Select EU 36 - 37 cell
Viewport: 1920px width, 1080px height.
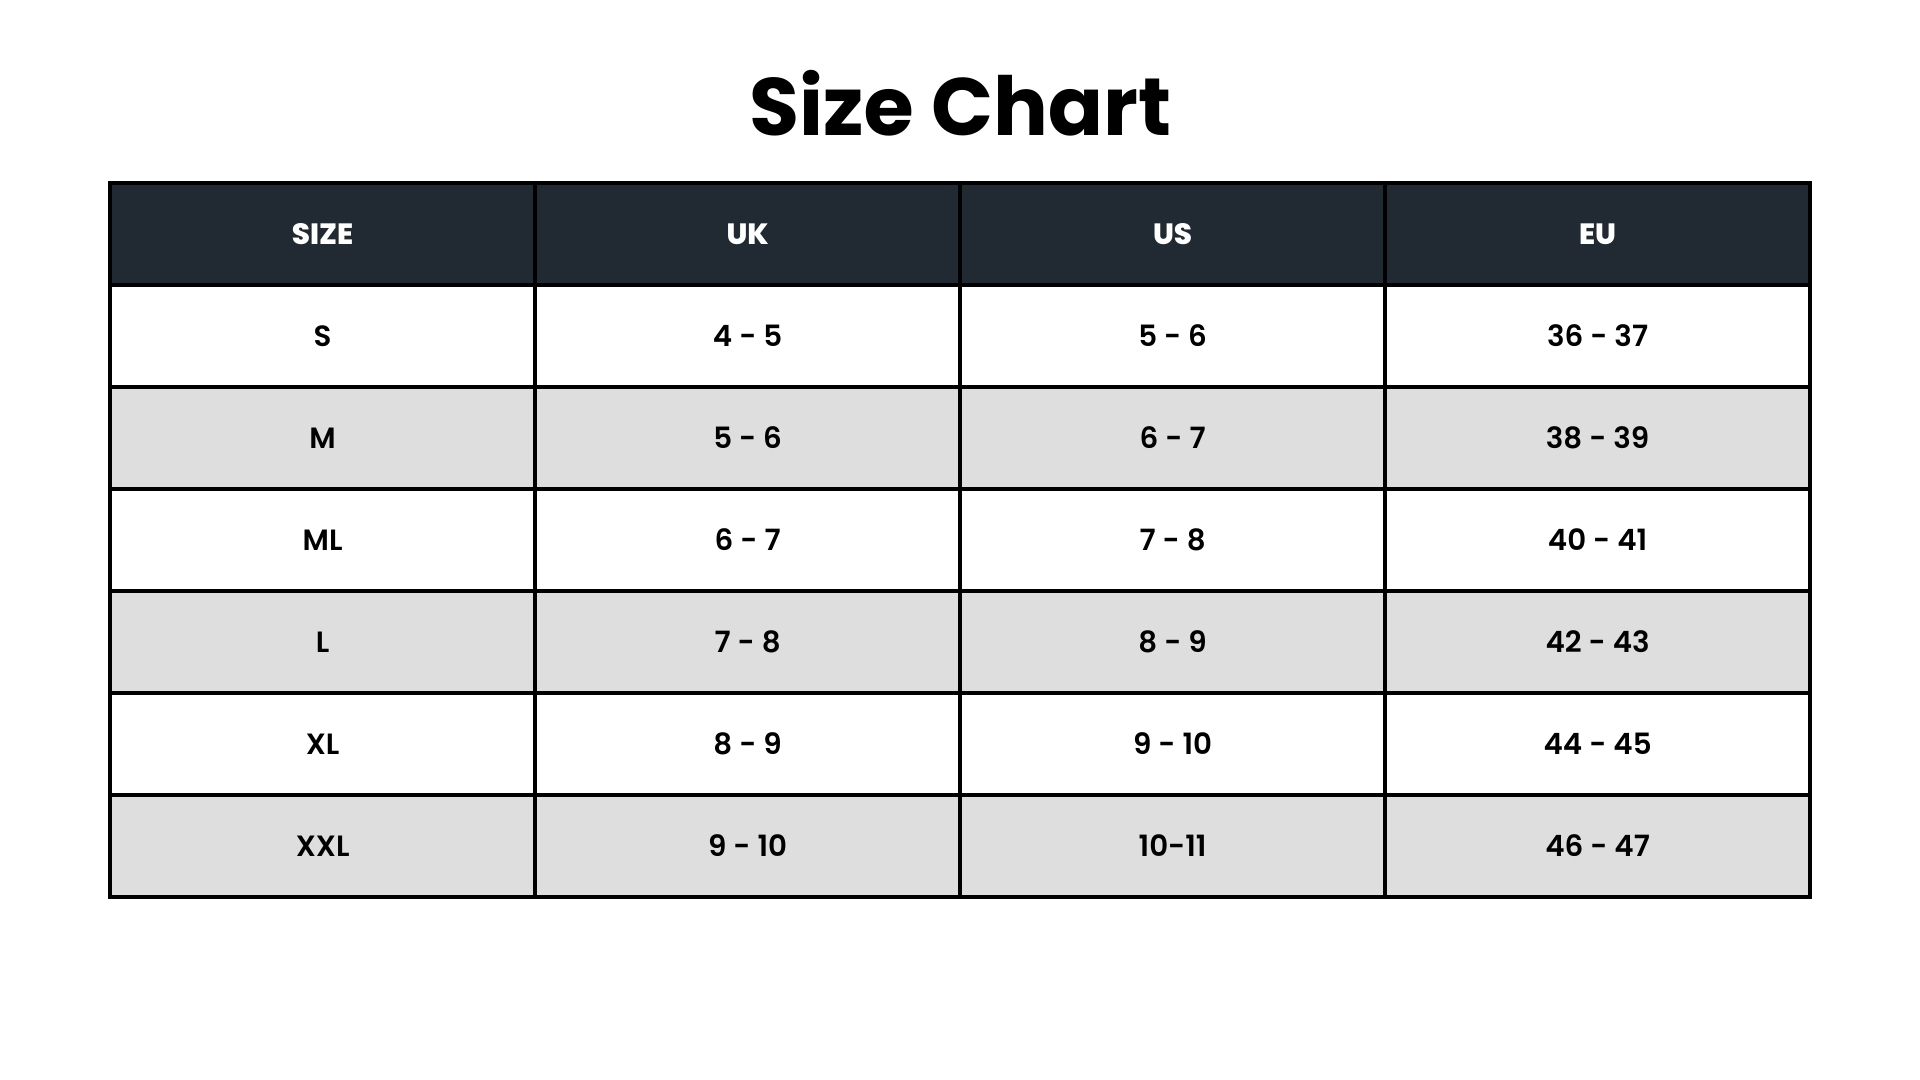coord(1597,336)
